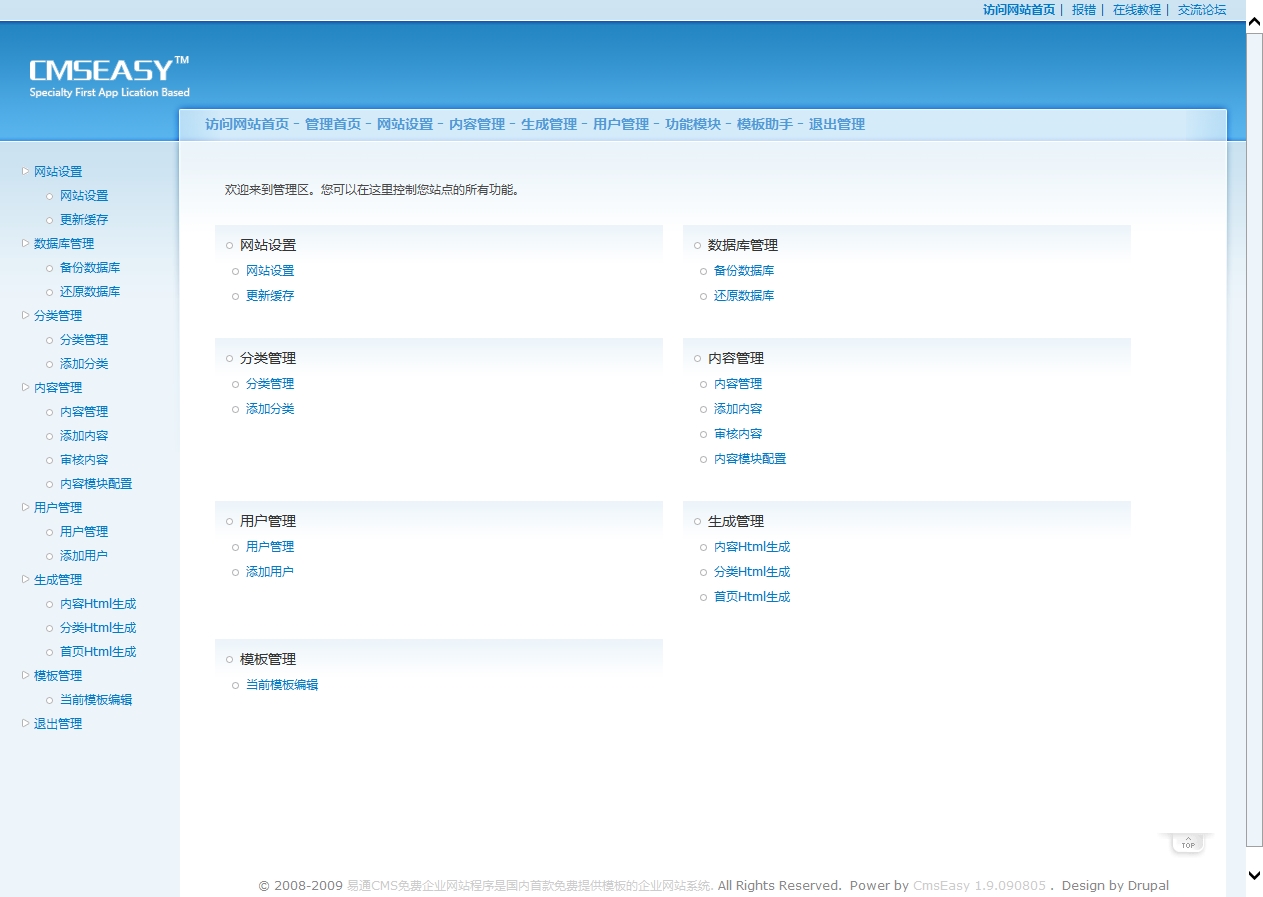Open 添加内容 in the sidebar

[84, 435]
